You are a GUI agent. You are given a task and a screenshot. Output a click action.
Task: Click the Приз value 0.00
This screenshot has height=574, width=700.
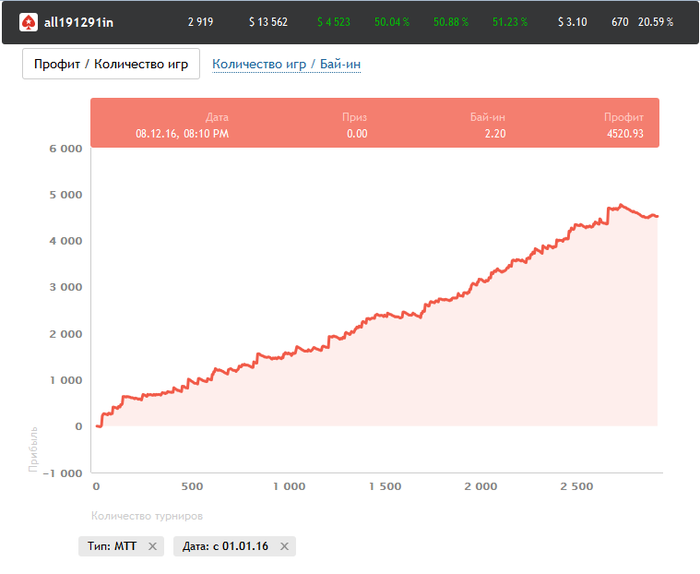click(357, 133)
